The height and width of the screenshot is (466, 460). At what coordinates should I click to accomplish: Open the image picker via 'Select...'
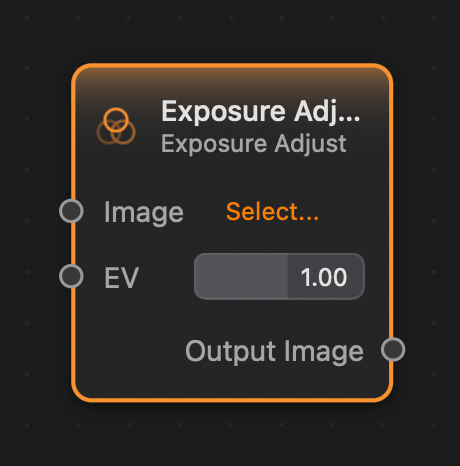(272, 212)
